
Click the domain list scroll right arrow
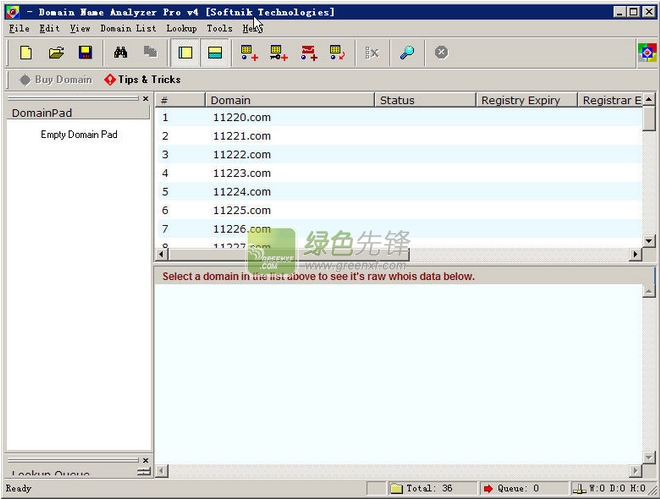(x=635, y=254)
